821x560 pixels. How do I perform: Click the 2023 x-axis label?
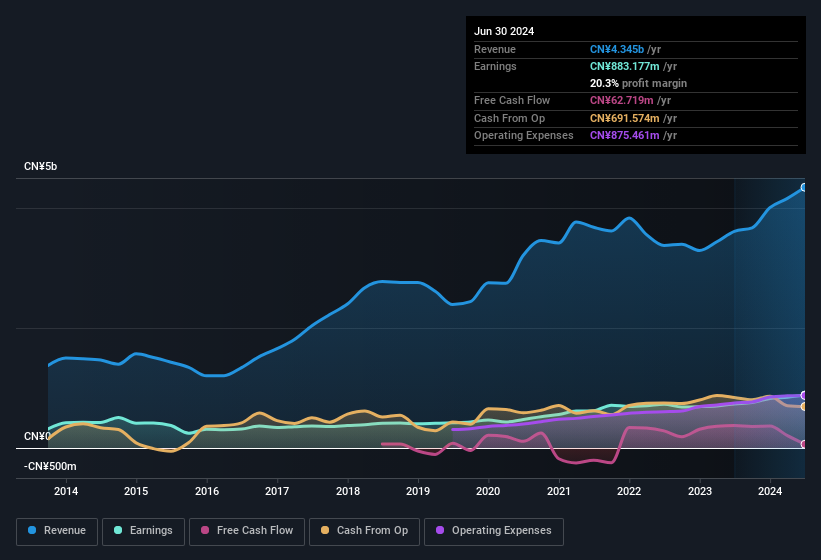700,491
